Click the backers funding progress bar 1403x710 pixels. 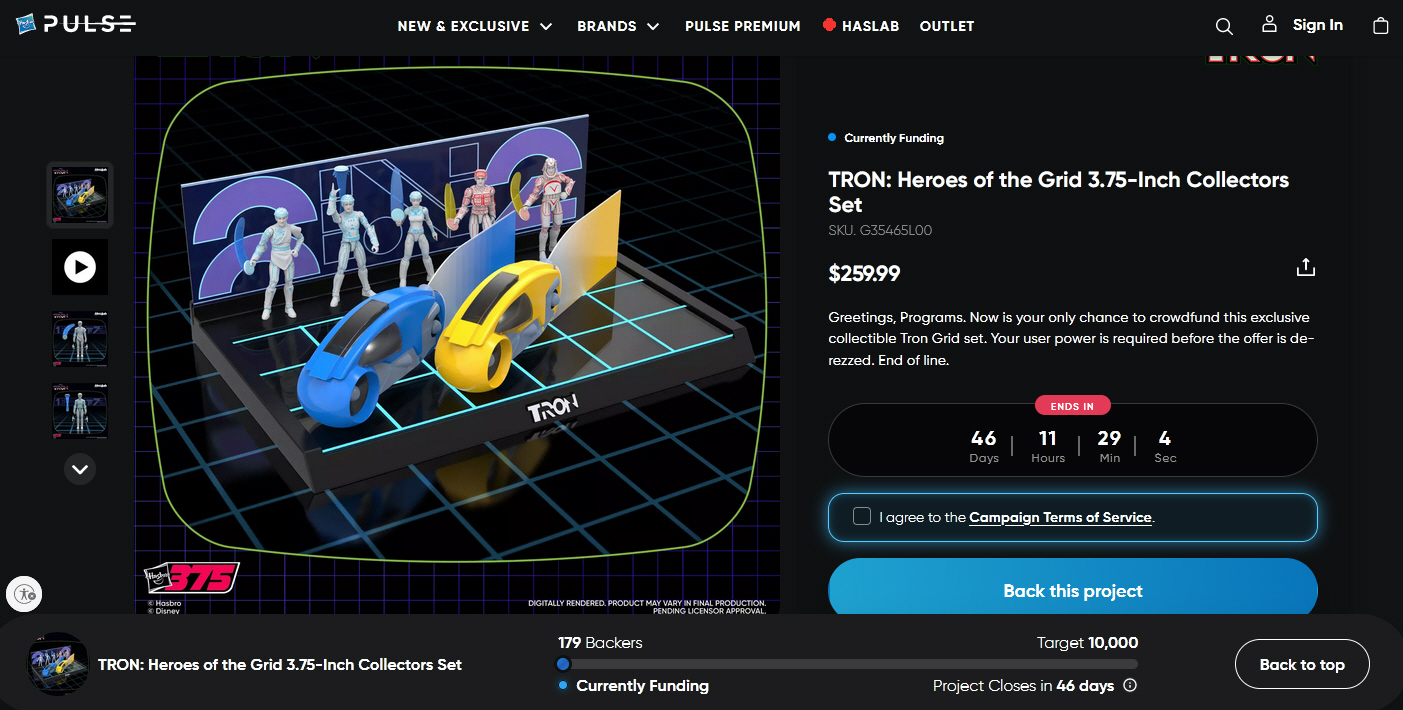coord(848,664)
